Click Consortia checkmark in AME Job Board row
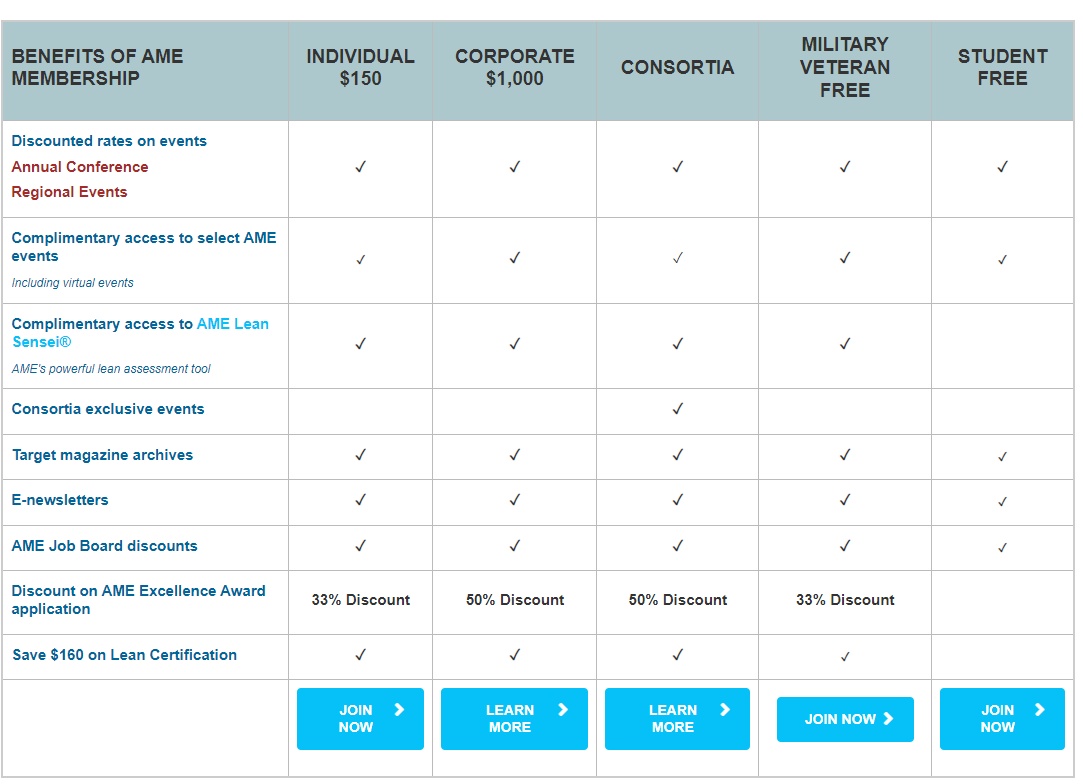1083x784 pixels. click(x=678, y=546)
